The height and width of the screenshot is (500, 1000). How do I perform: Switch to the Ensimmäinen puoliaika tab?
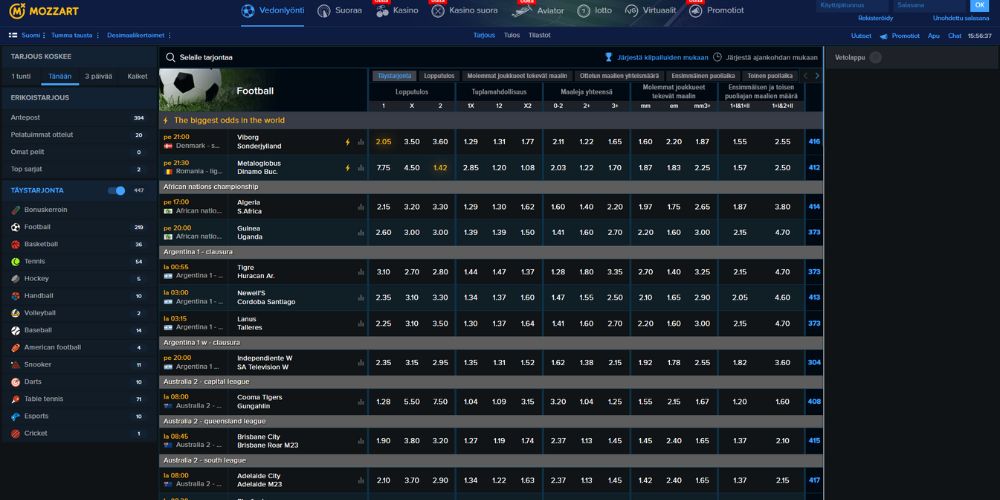[x=702, y=76]
